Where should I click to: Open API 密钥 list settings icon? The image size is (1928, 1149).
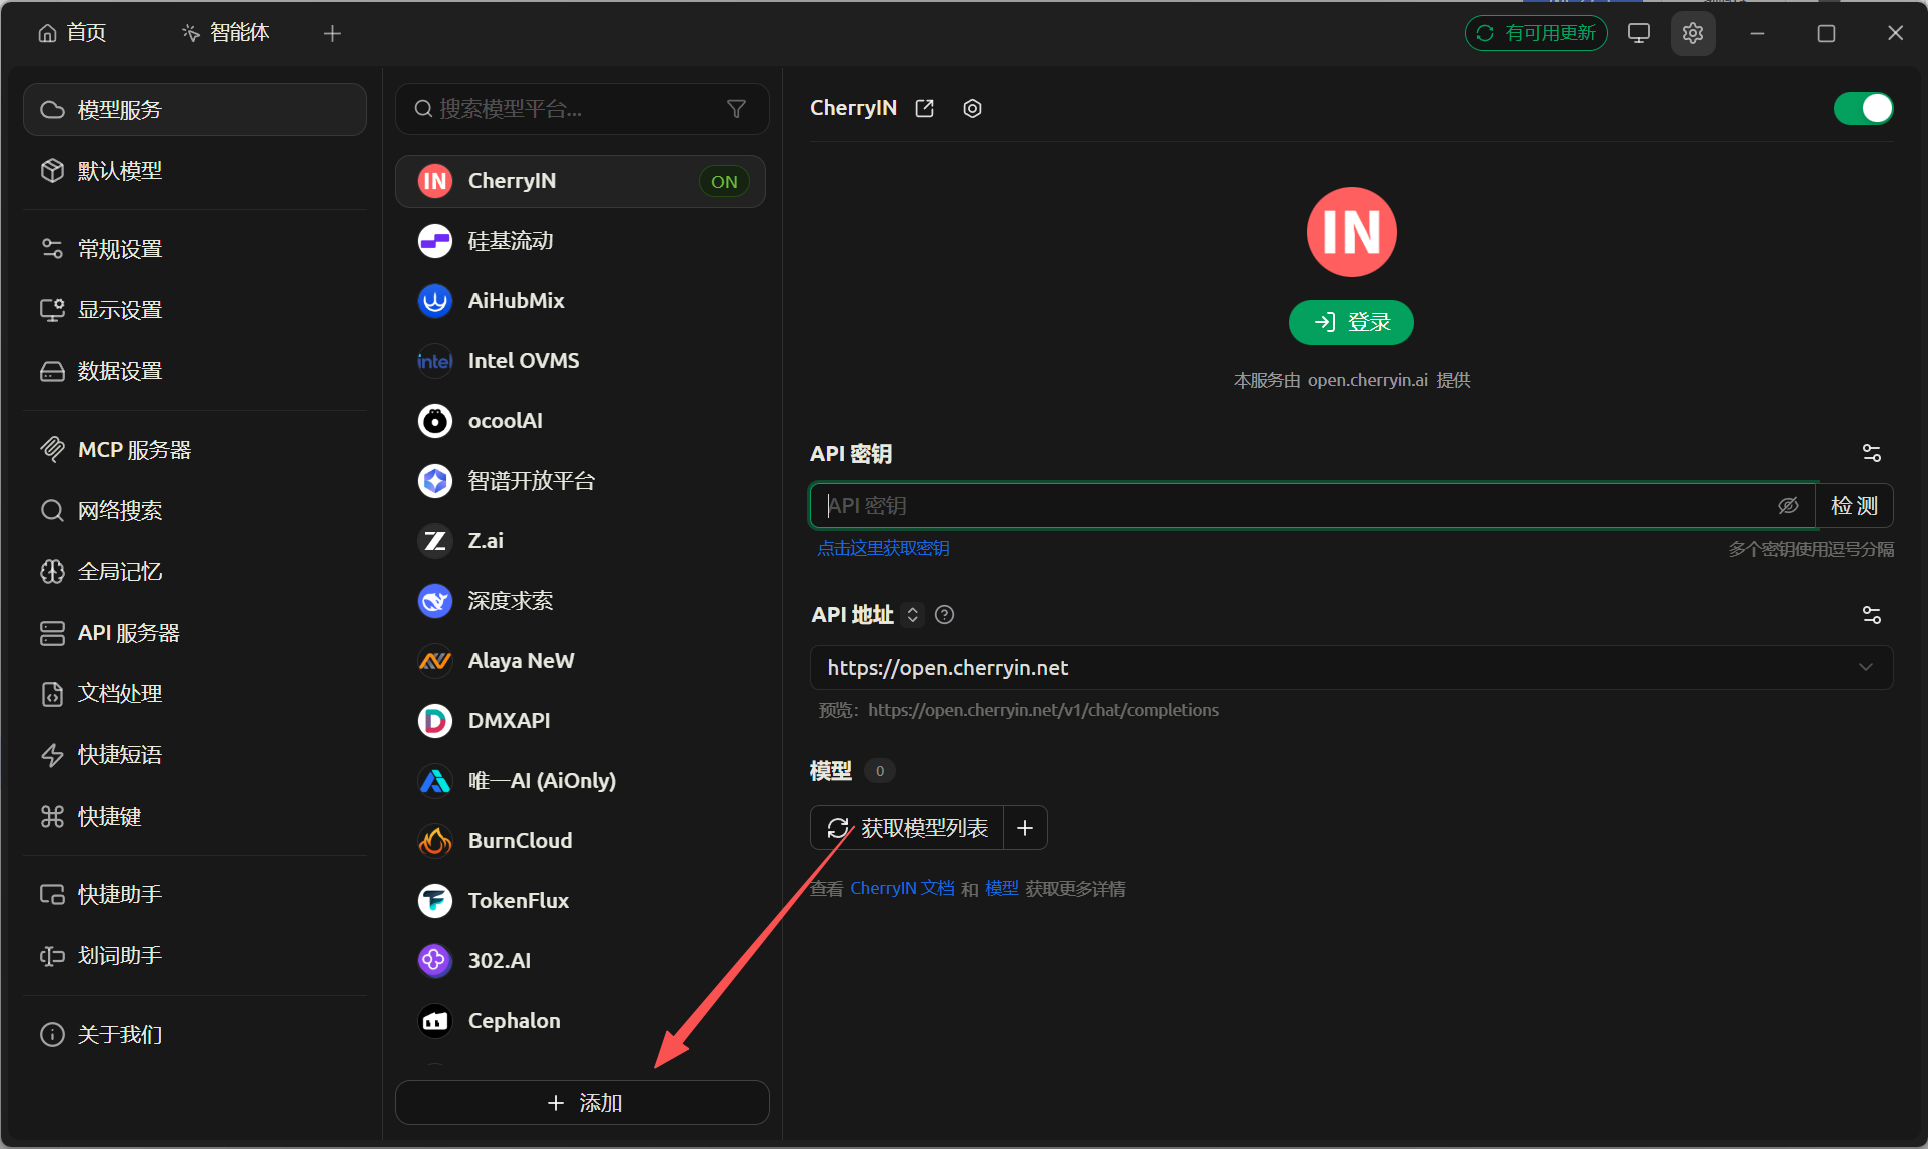tap(1872, 453)
